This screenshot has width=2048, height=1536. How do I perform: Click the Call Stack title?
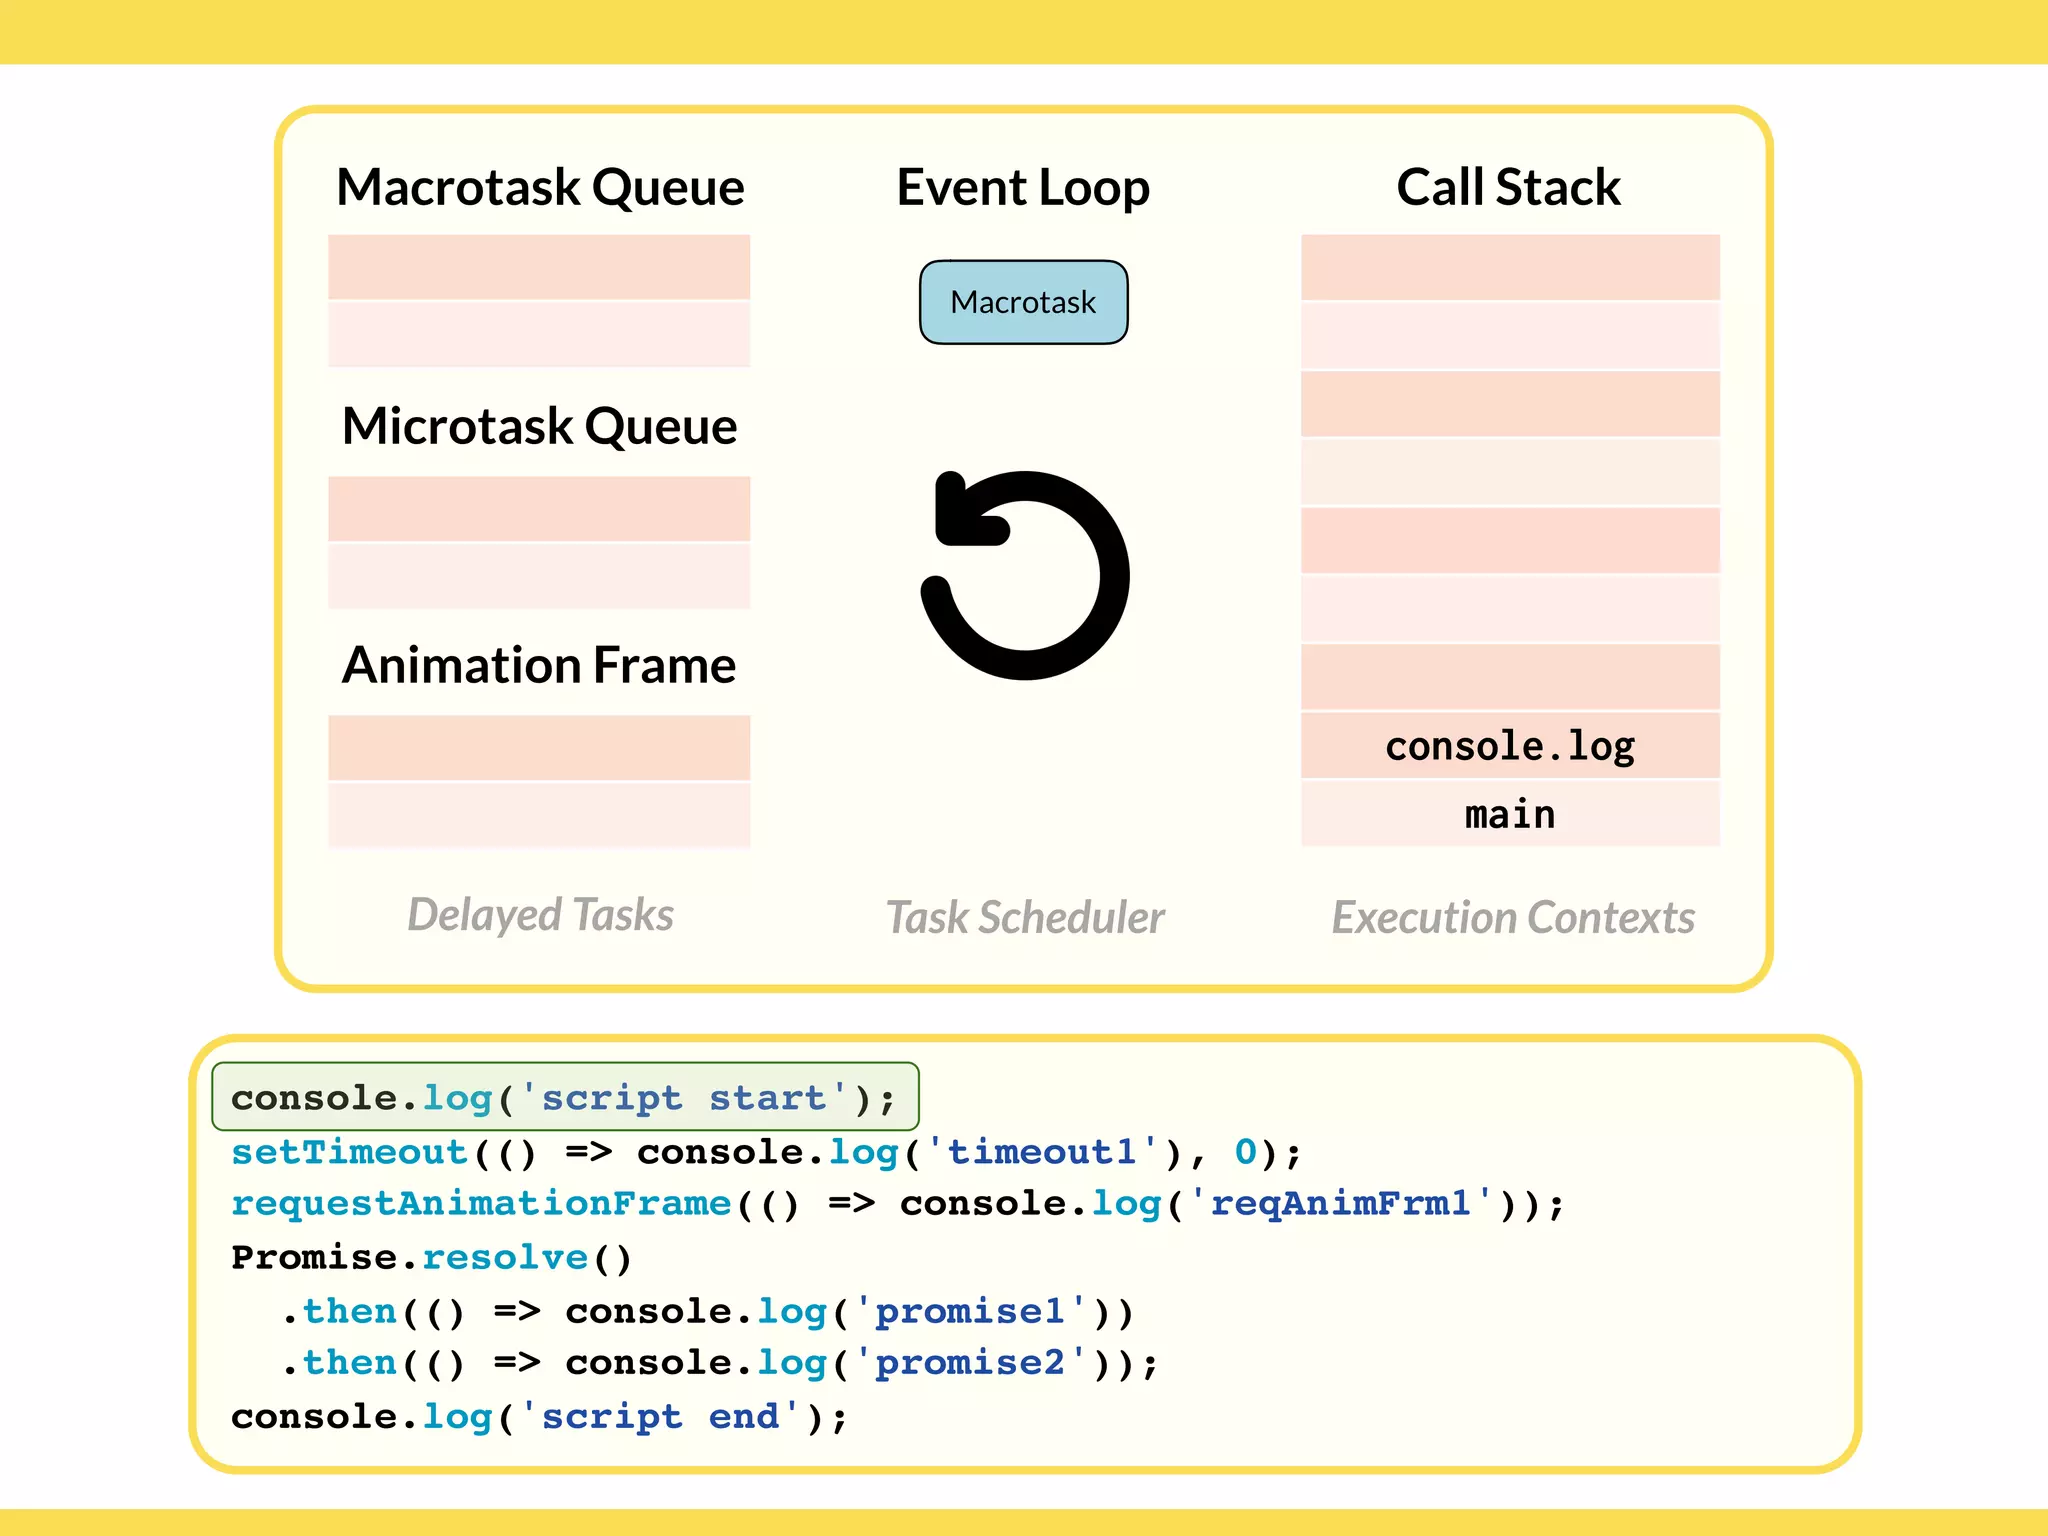point(1508,187)
